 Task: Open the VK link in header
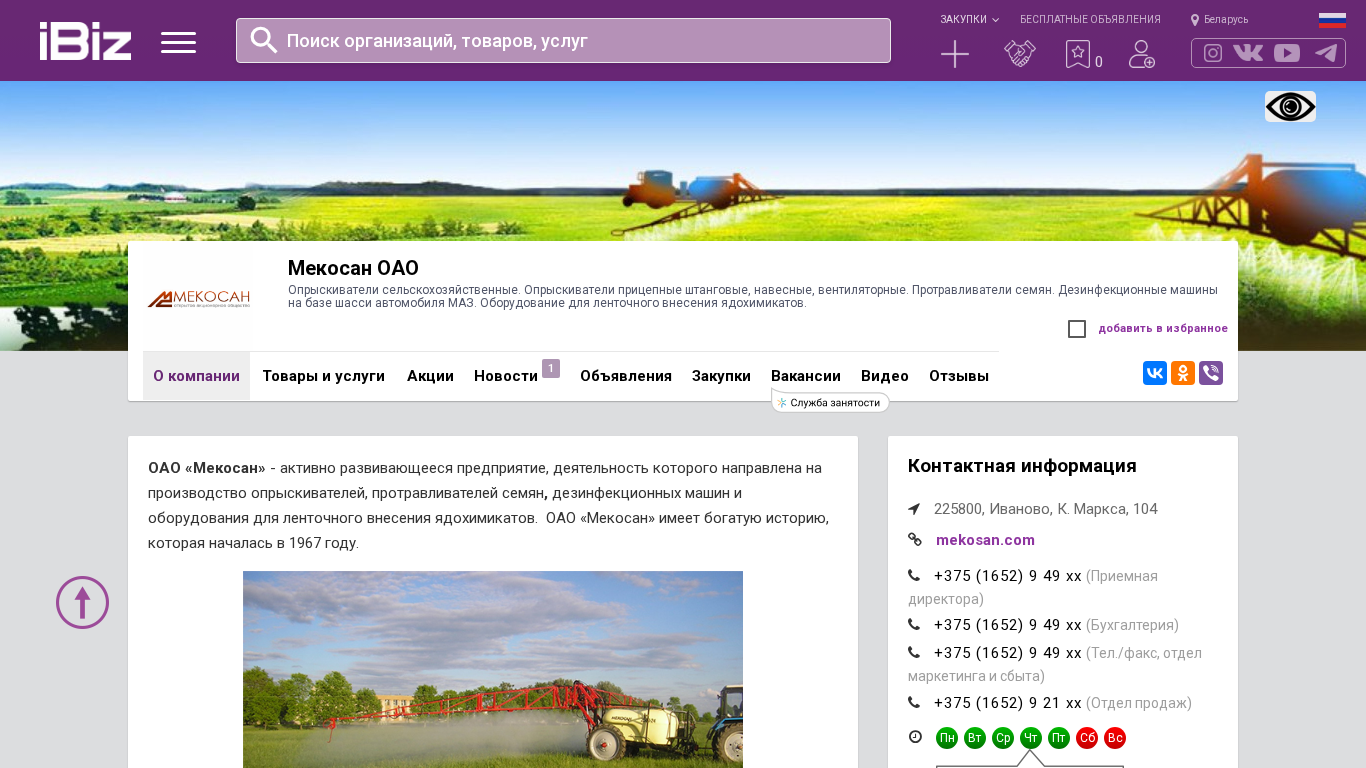pyautogui.click(x=1248, y=53)
